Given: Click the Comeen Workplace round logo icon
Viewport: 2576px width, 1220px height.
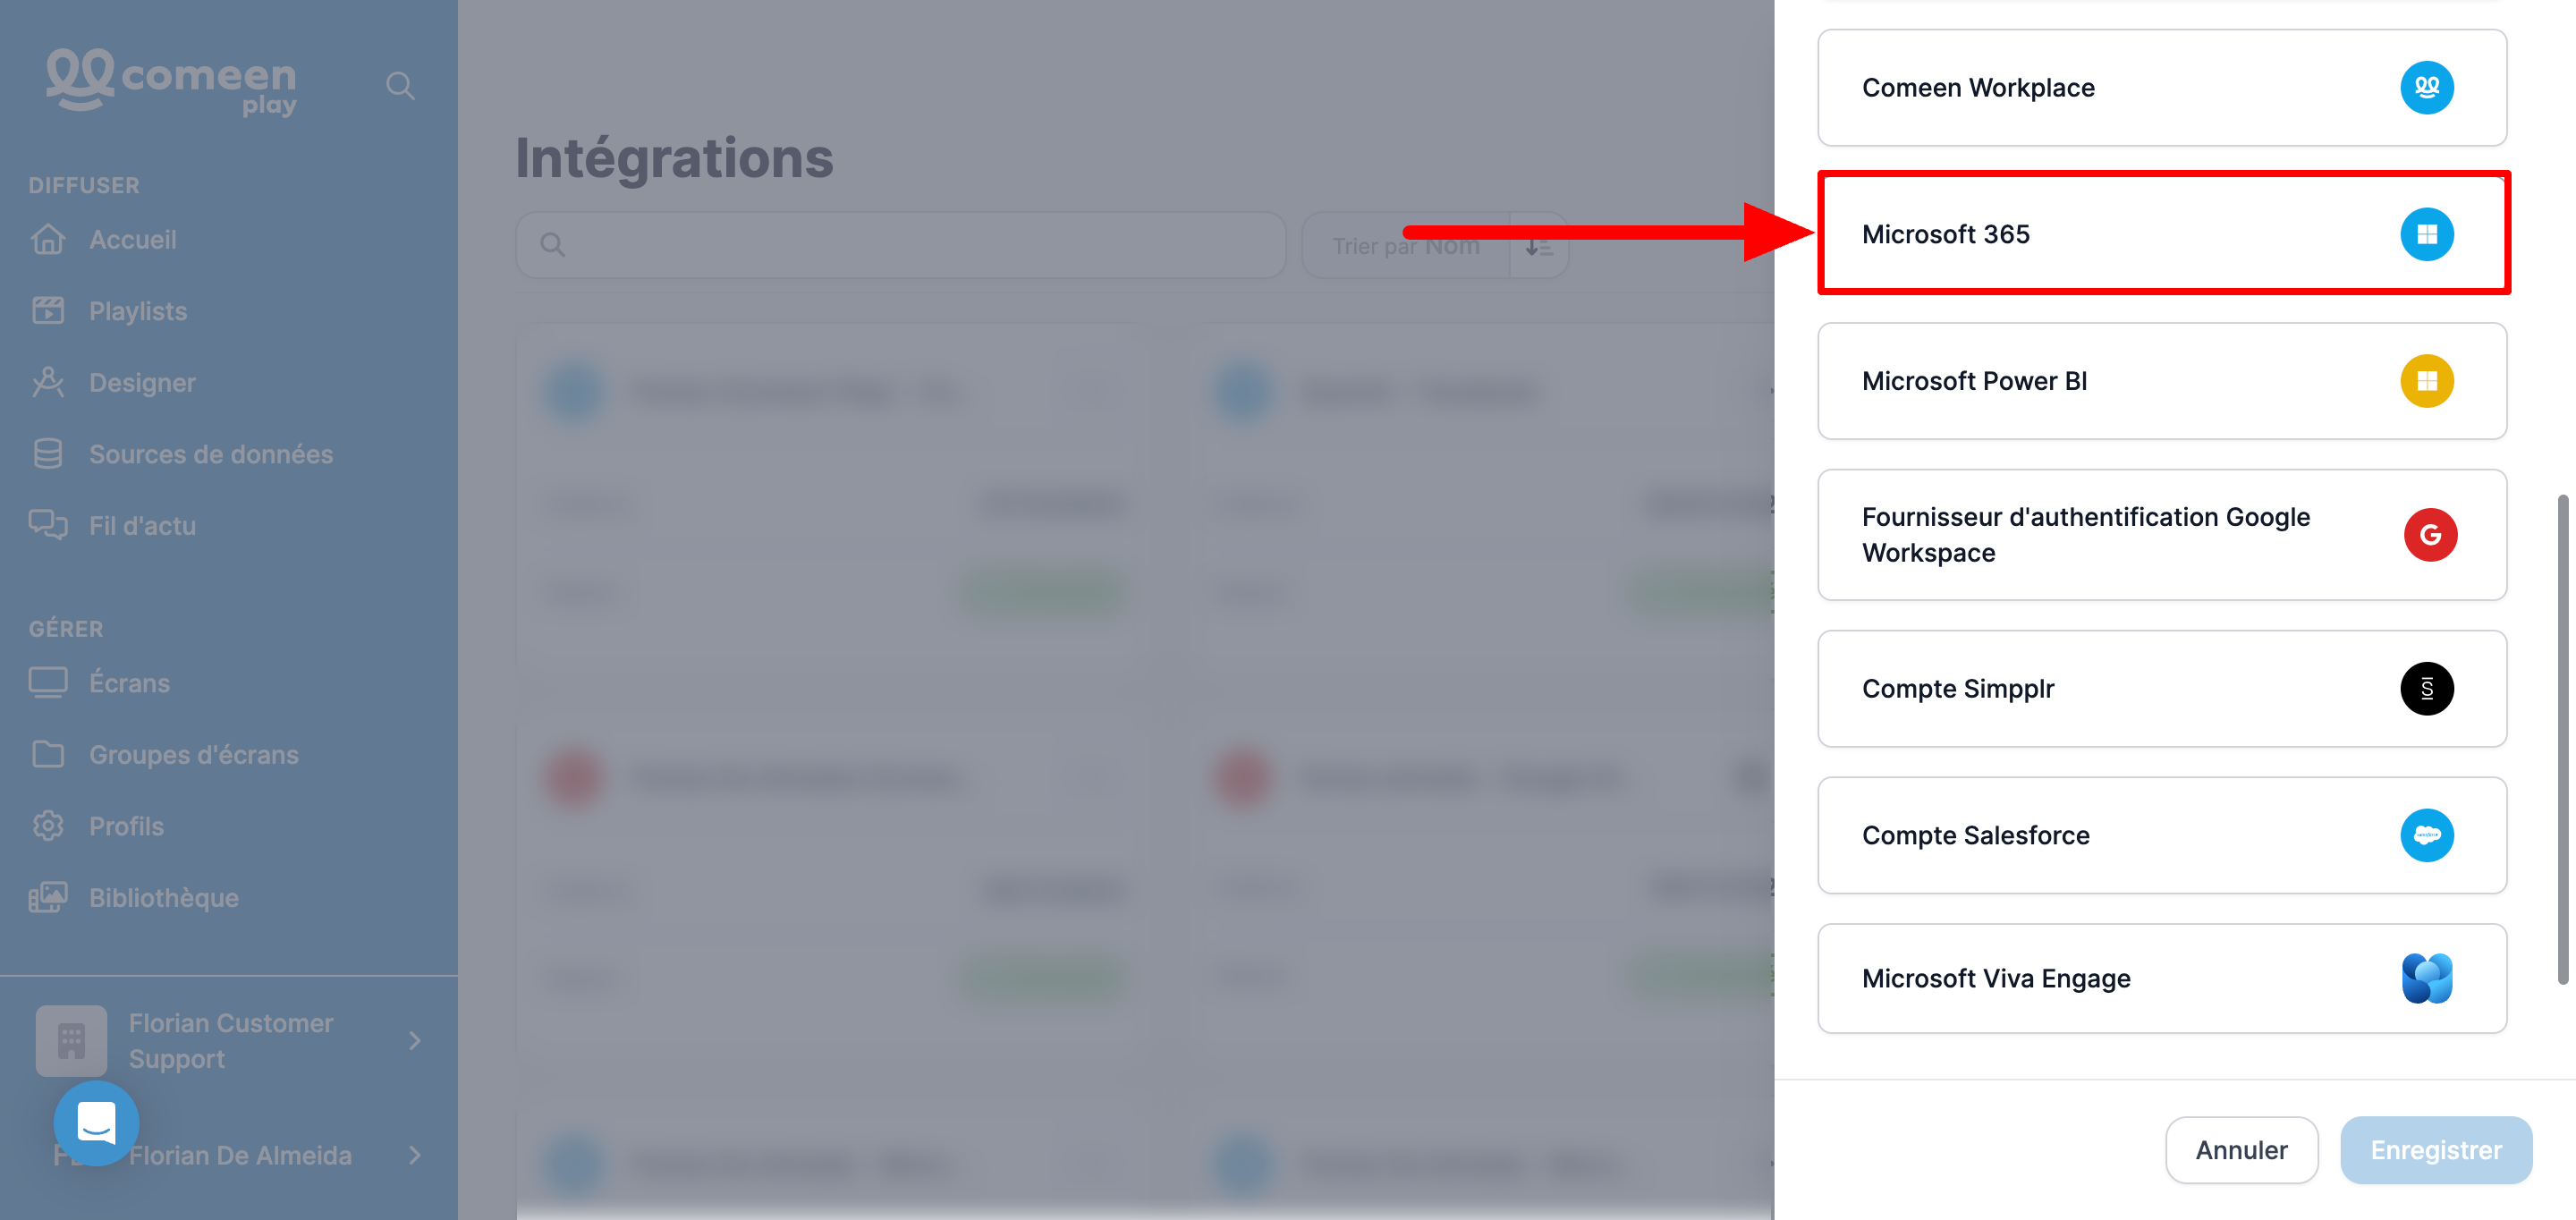Looking at the screenshot, I should tap(2427, 88).
